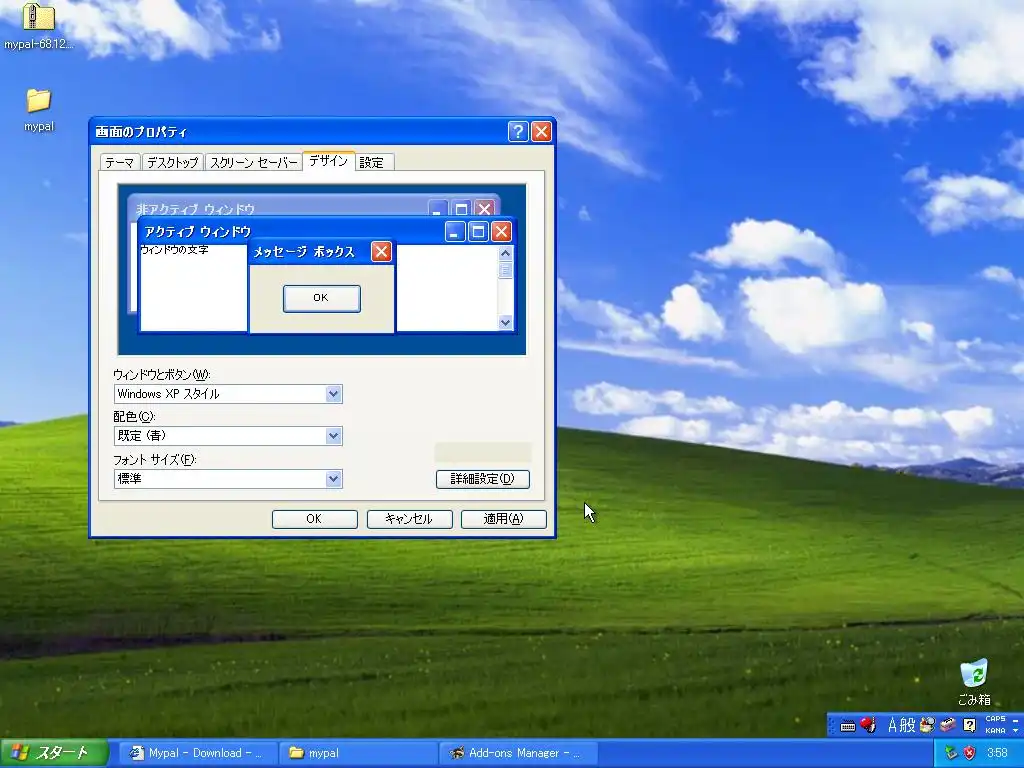Open the mypal-68.12 zip file icon

pyautogui.click(x=39, y=27)
